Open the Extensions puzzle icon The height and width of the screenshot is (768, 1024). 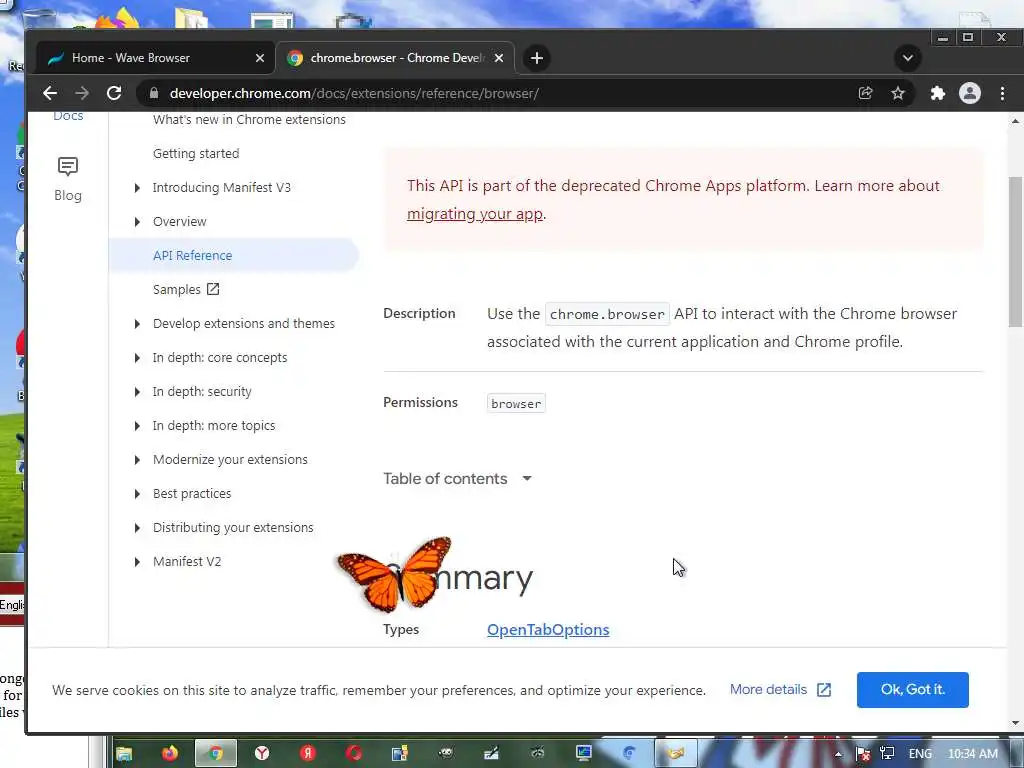pyautogui.click(x=938, y=93)
